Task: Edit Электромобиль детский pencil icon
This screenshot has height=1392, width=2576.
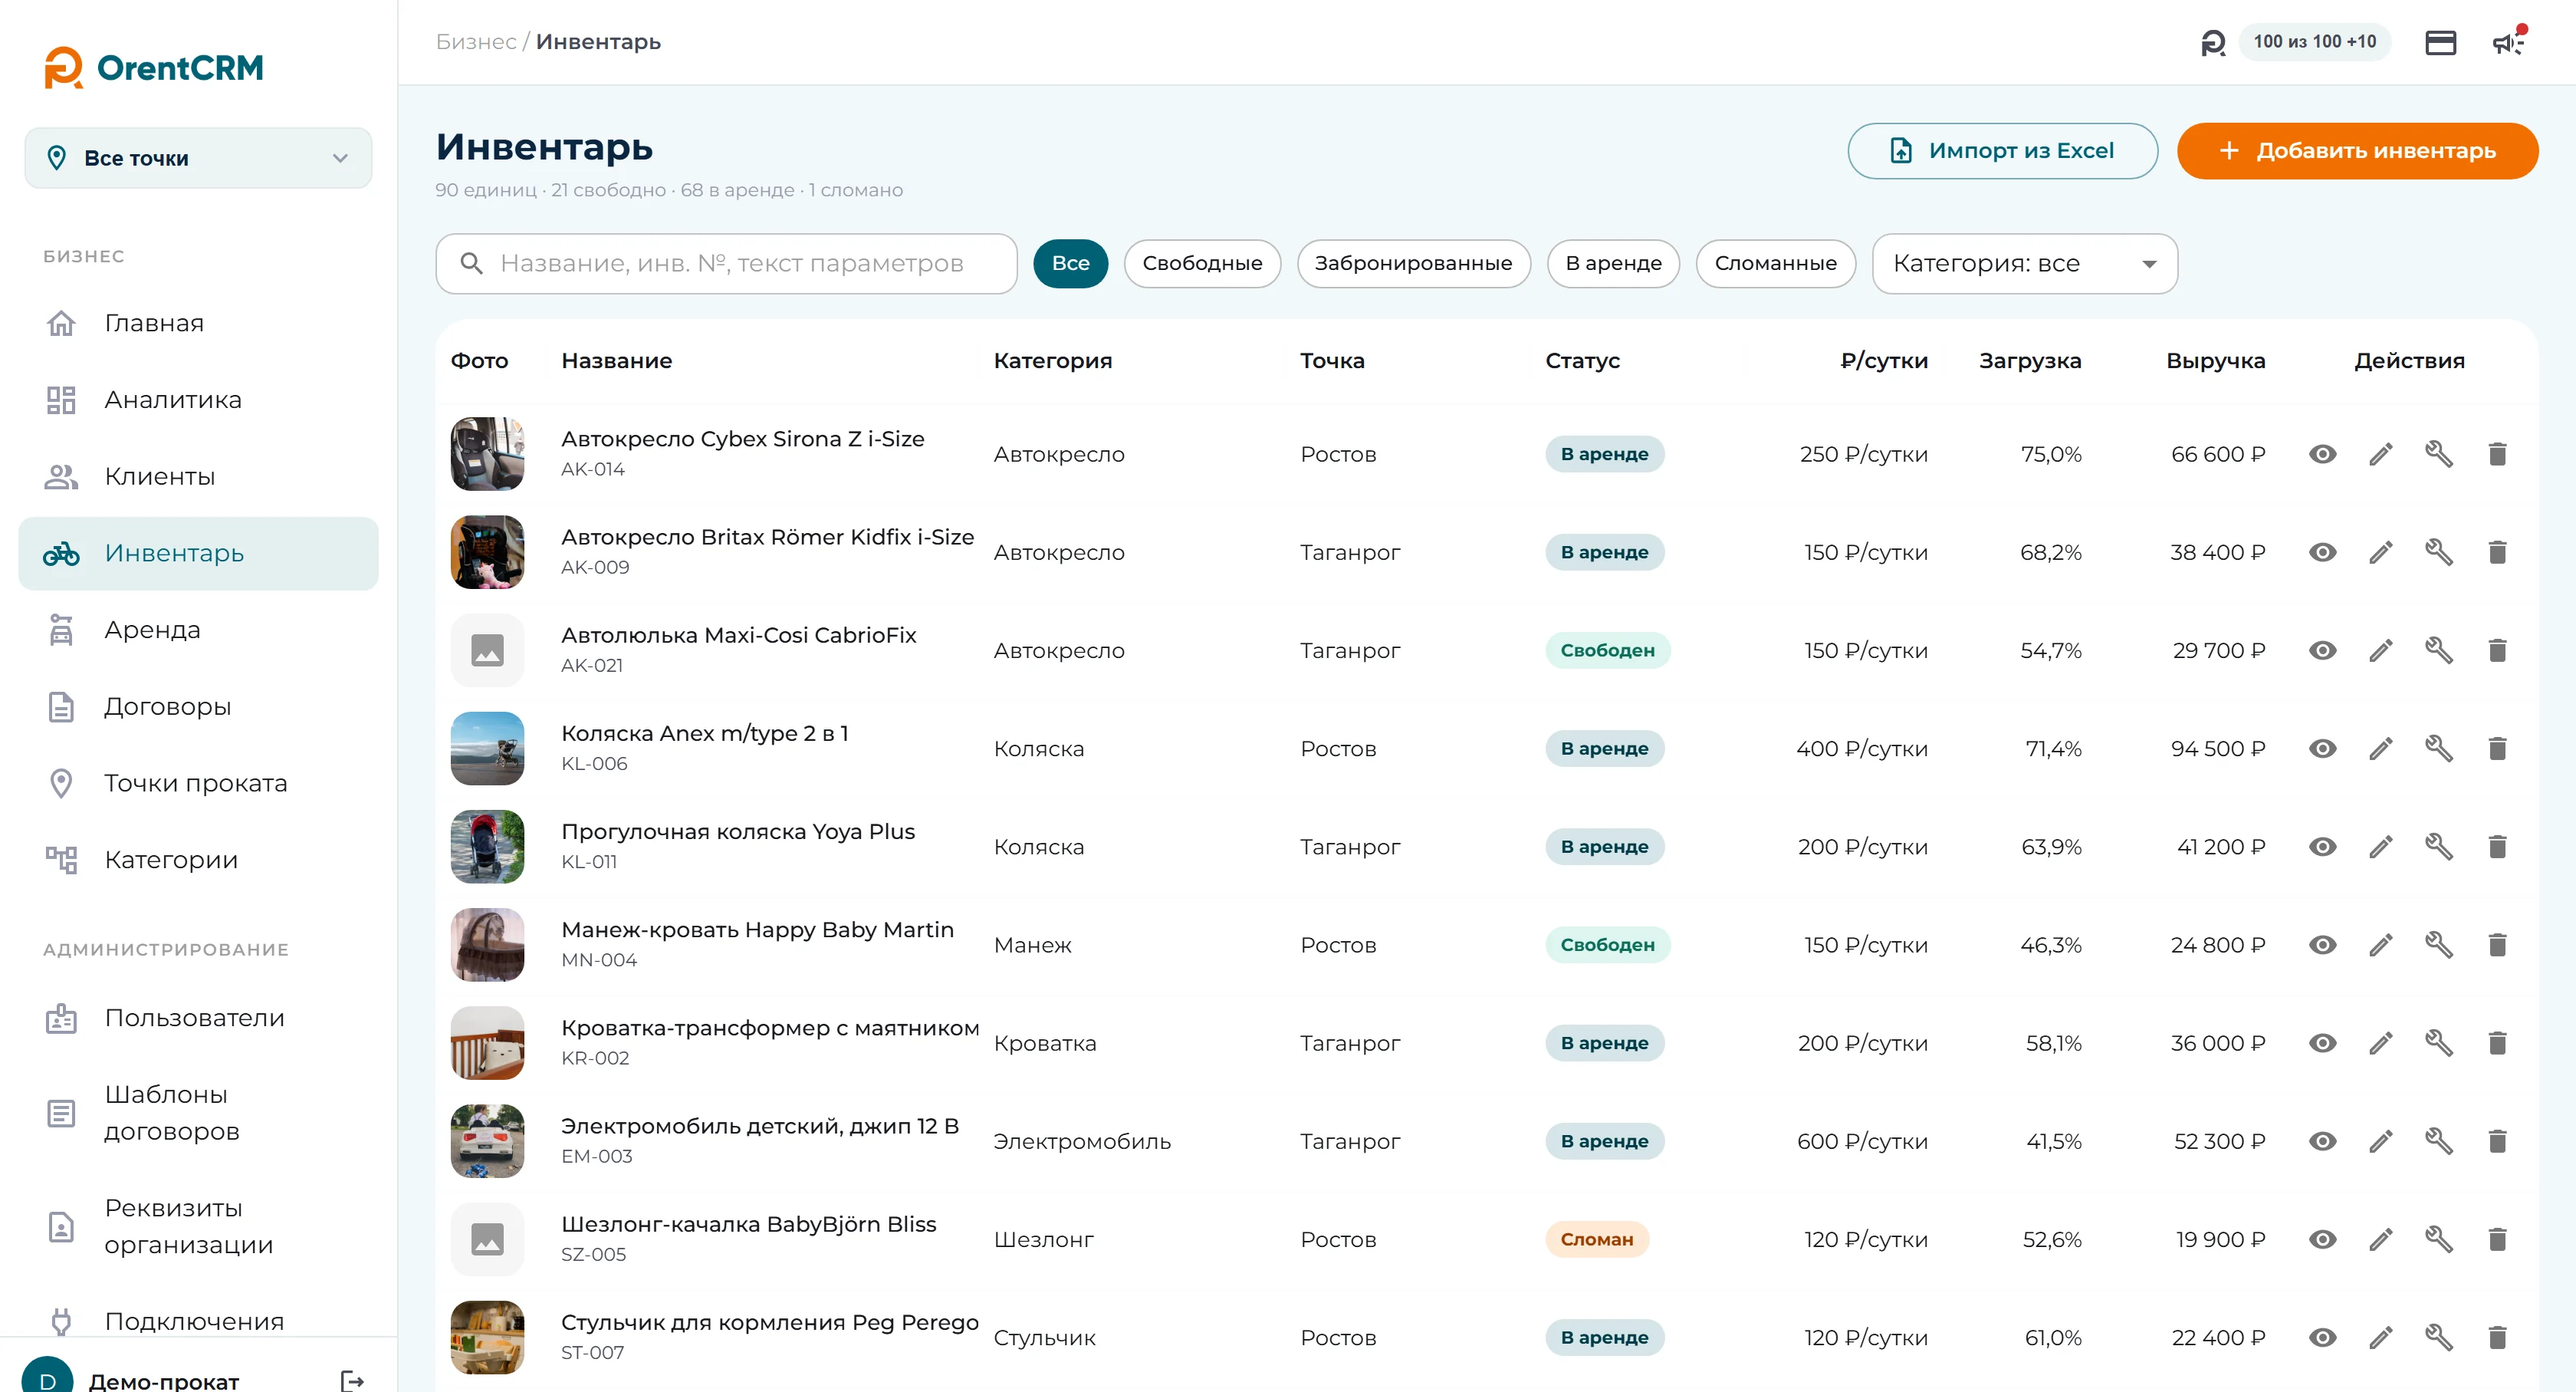Action: pos(2381,1141)
